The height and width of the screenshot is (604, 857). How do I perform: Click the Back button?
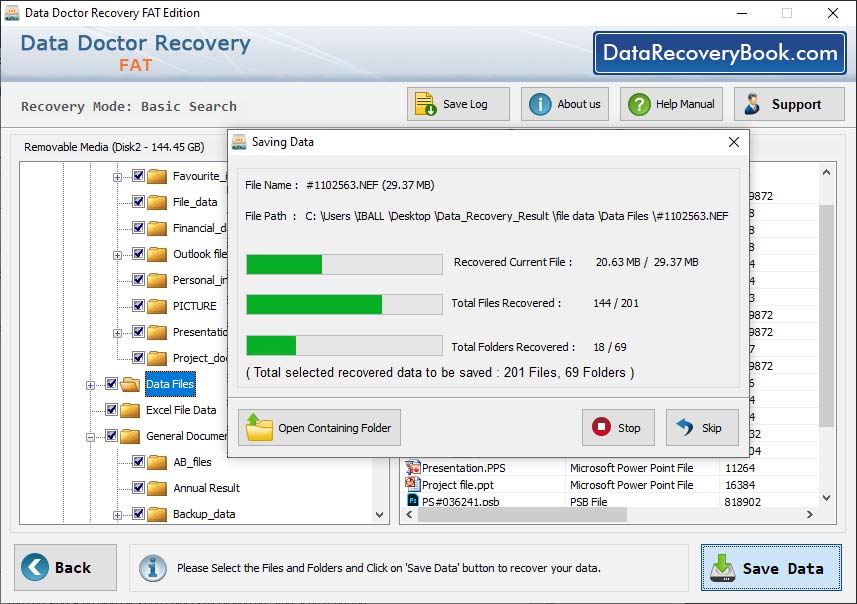[64, 567]
